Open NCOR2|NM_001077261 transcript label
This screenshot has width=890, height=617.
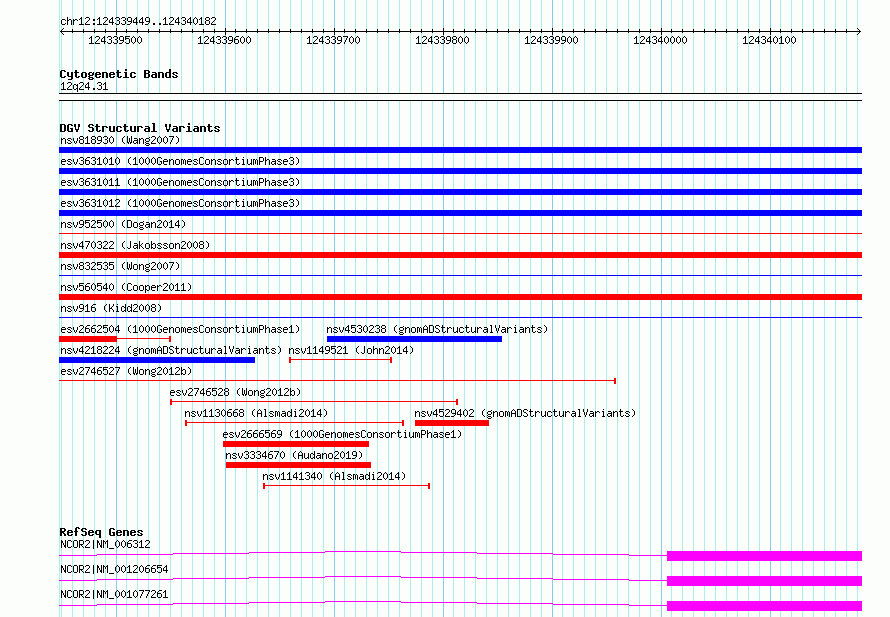coord(114,594)
